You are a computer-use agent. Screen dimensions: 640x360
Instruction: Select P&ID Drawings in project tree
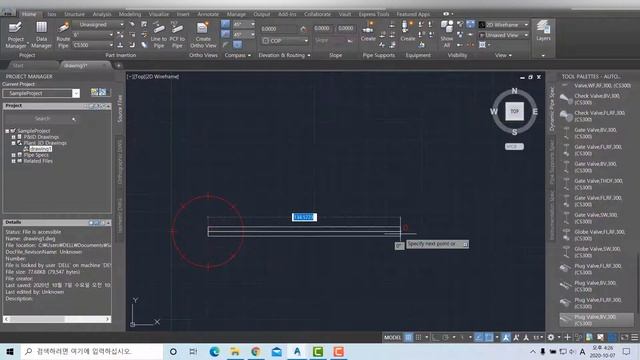coord(41,137)
